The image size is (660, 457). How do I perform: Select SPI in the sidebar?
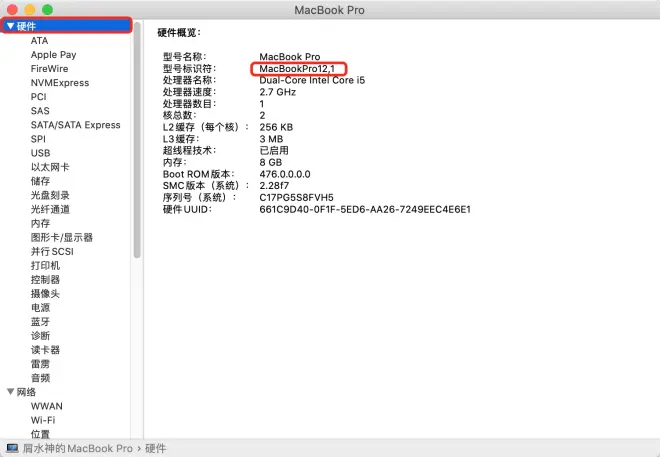(38, 139)
